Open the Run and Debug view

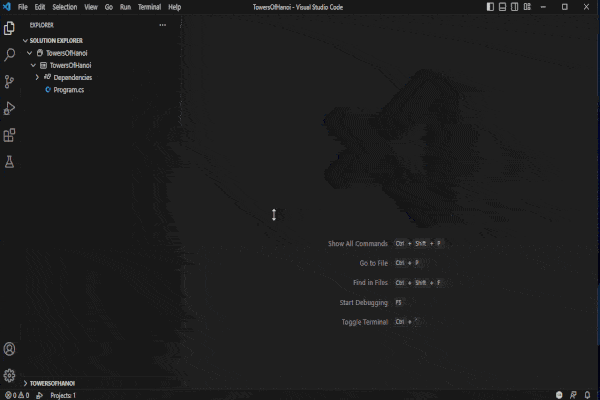pos(10,108)
